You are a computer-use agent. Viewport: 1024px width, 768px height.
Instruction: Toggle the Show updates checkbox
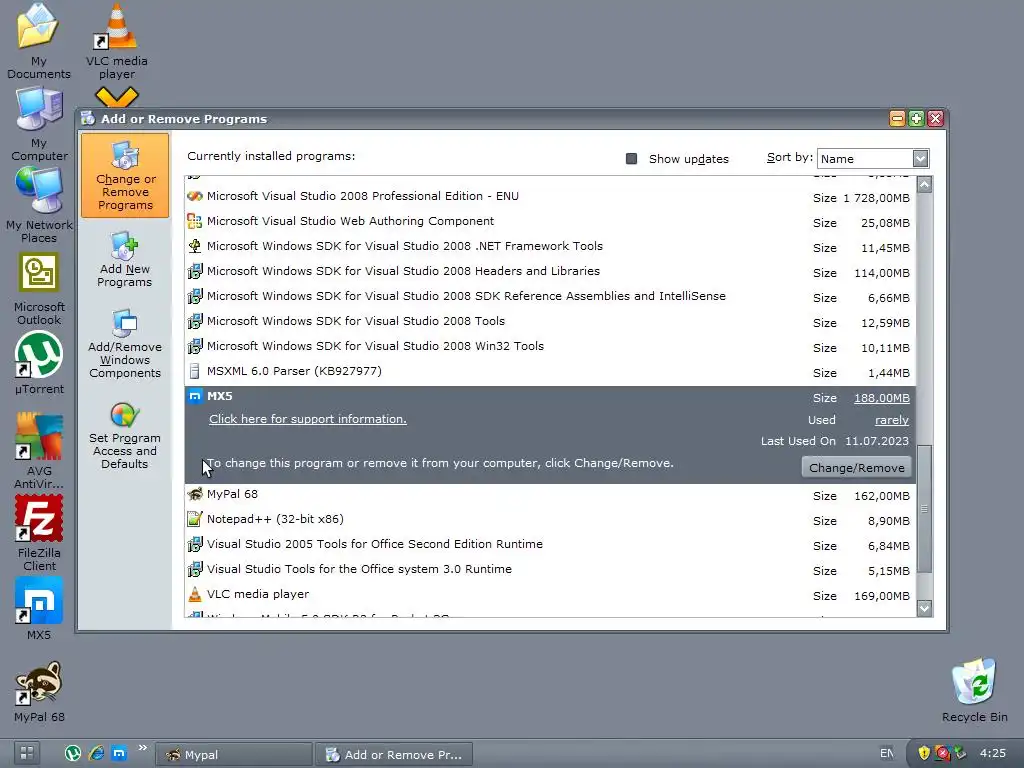pyautogui.click(x=632, y=159)
